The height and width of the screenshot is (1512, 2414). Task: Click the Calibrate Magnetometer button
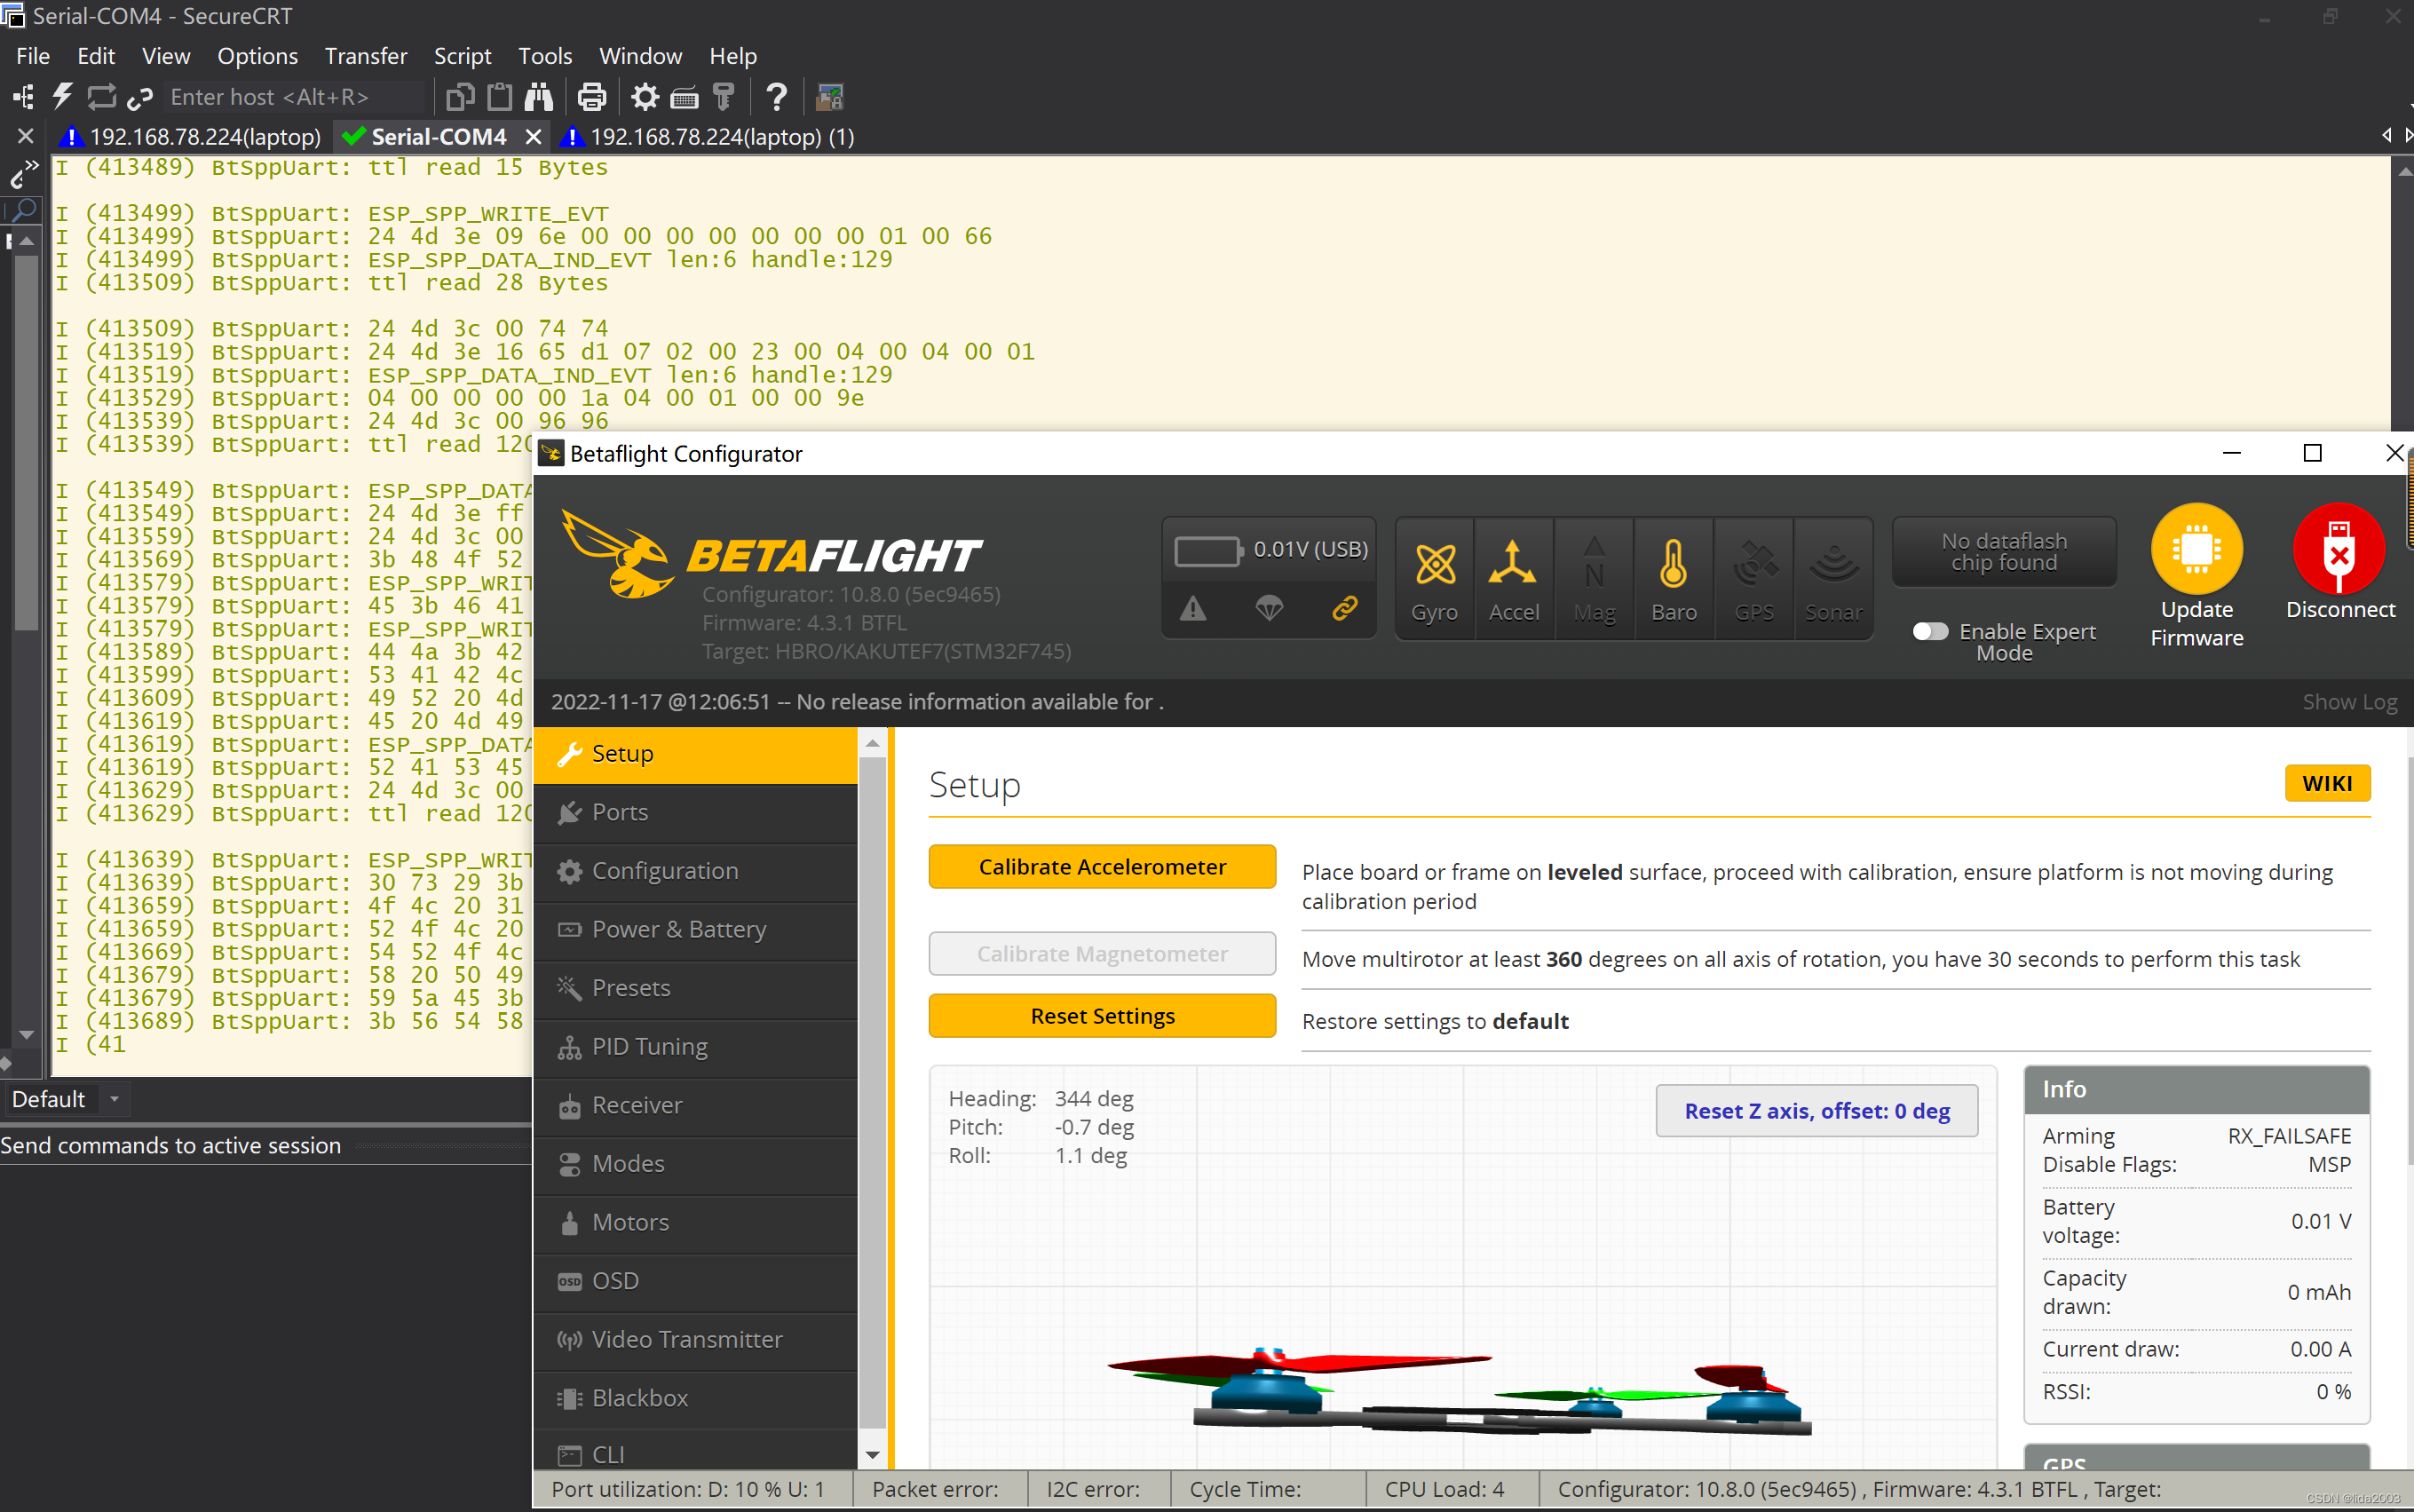pos(1102,953)
